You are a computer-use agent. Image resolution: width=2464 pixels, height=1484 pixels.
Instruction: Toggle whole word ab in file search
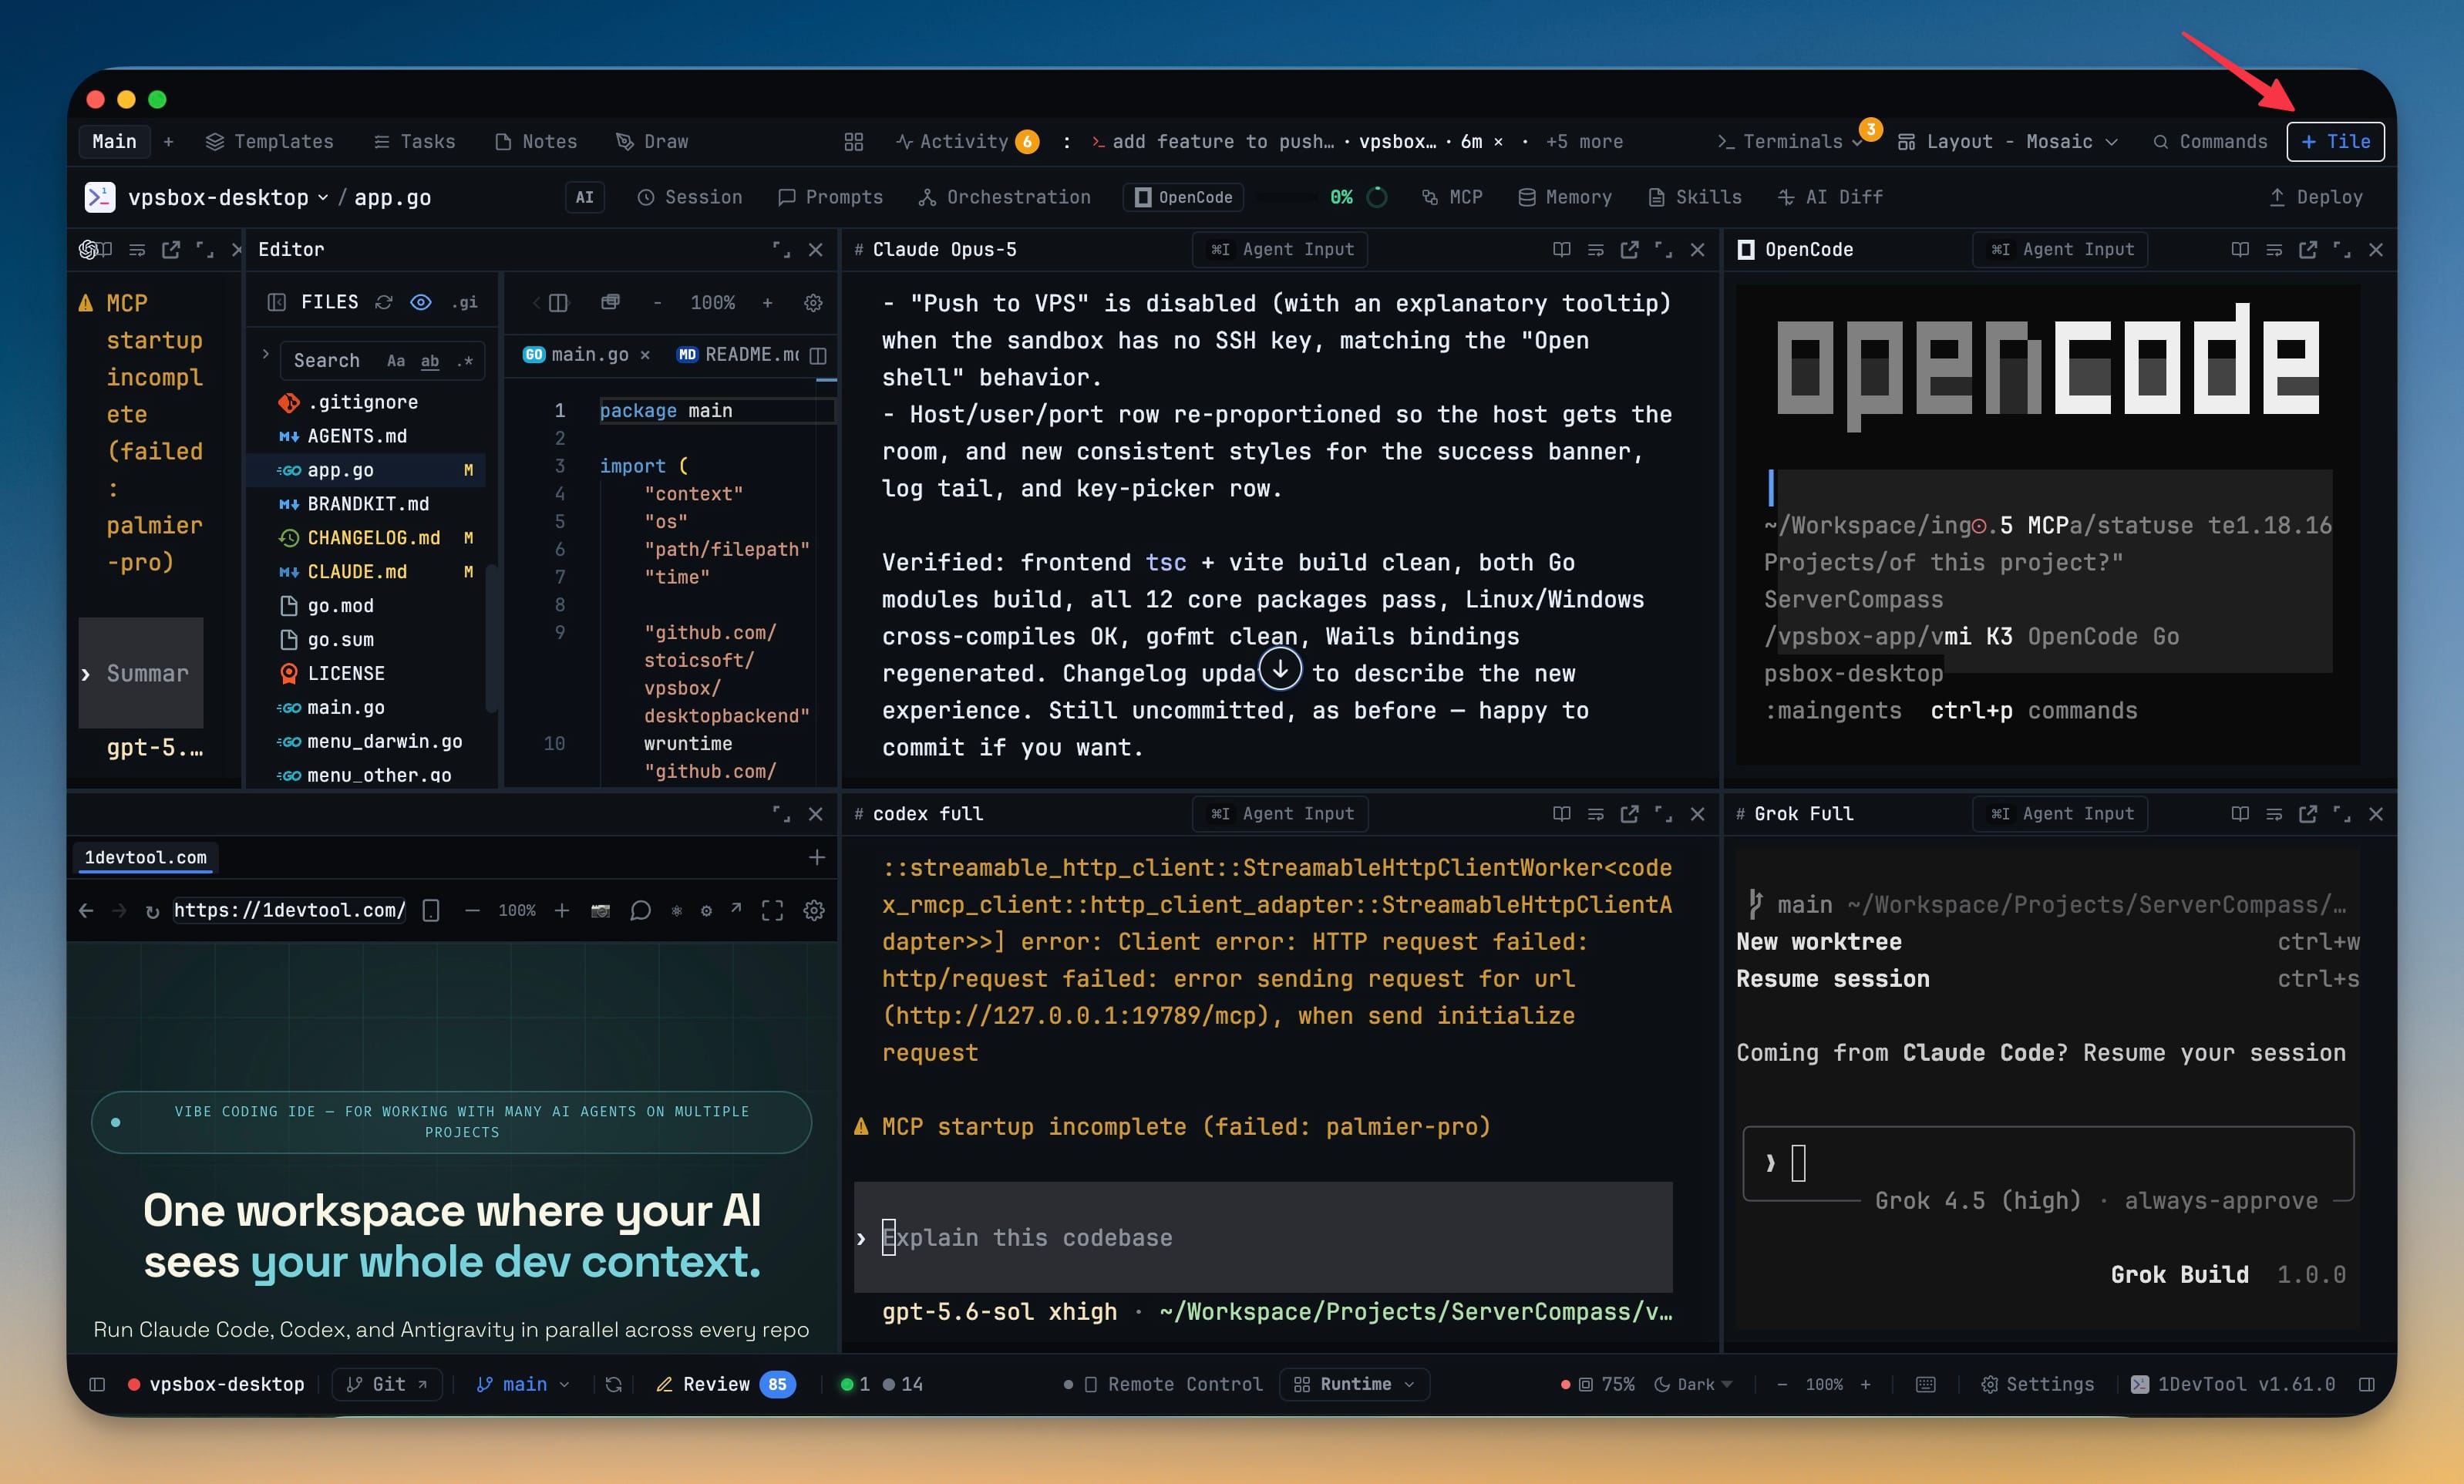point(430,361)
